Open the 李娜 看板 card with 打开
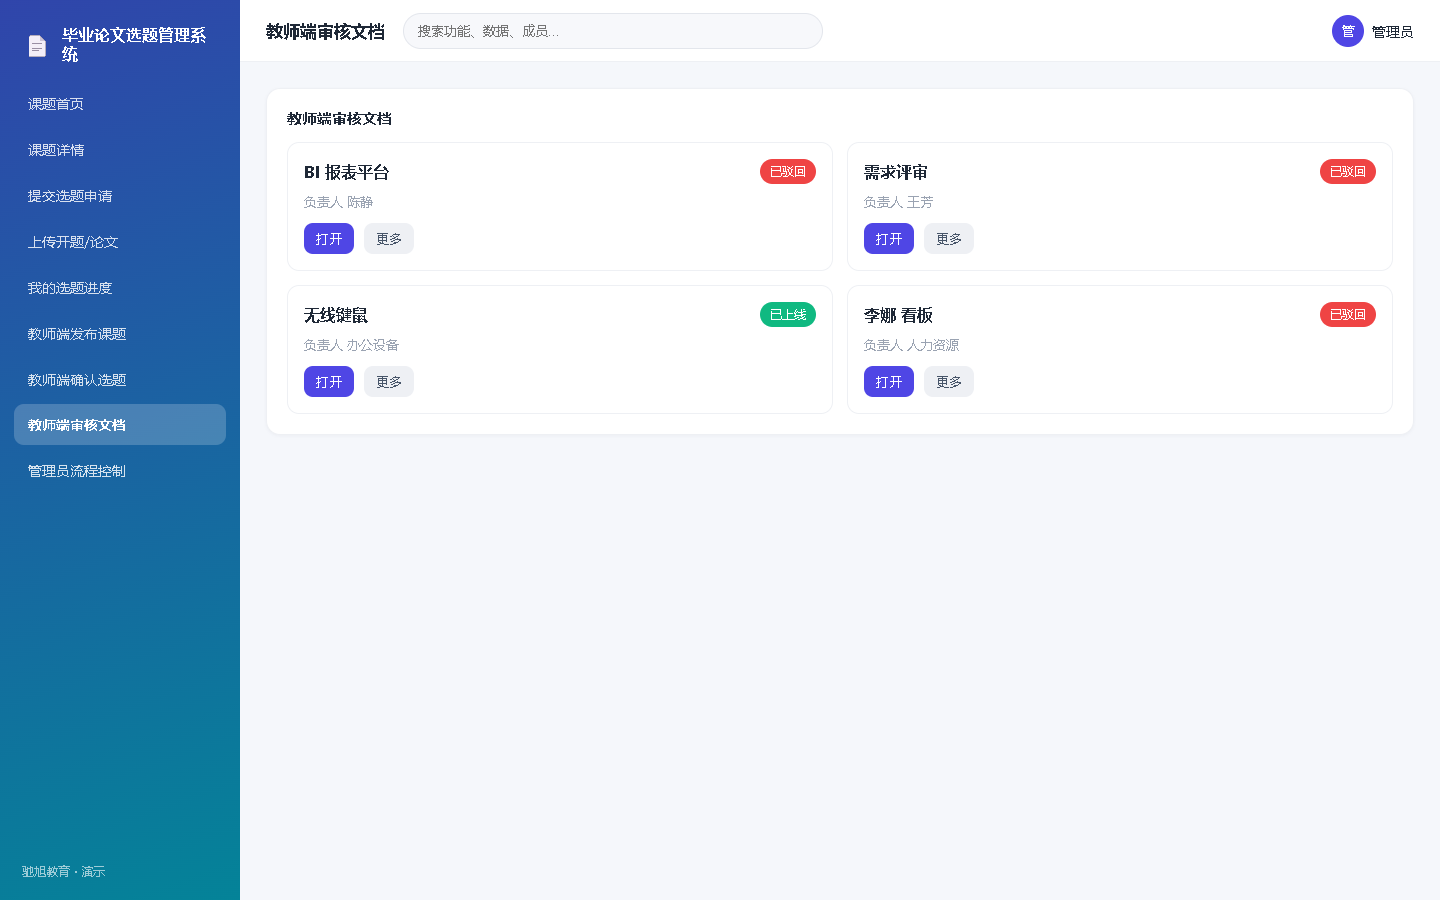Viewport: 1440px width, 900px height. click(x=889, y=382)
